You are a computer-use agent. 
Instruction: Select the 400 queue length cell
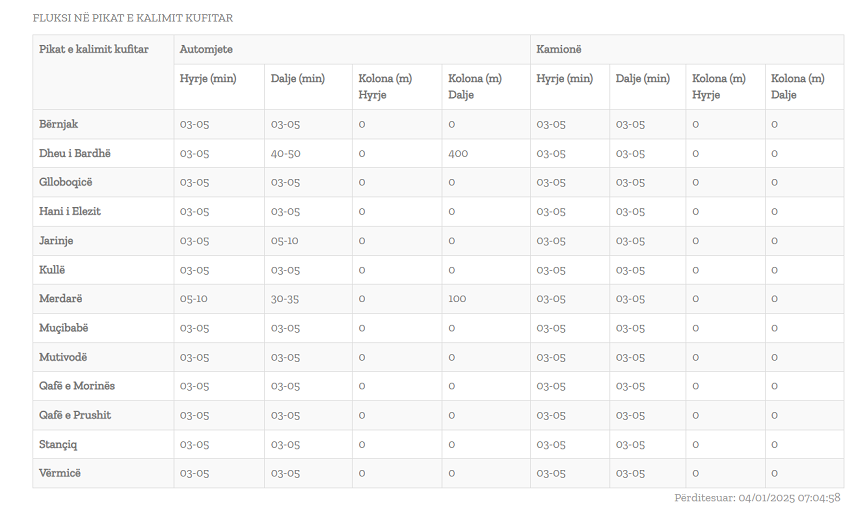pos(458,153)
